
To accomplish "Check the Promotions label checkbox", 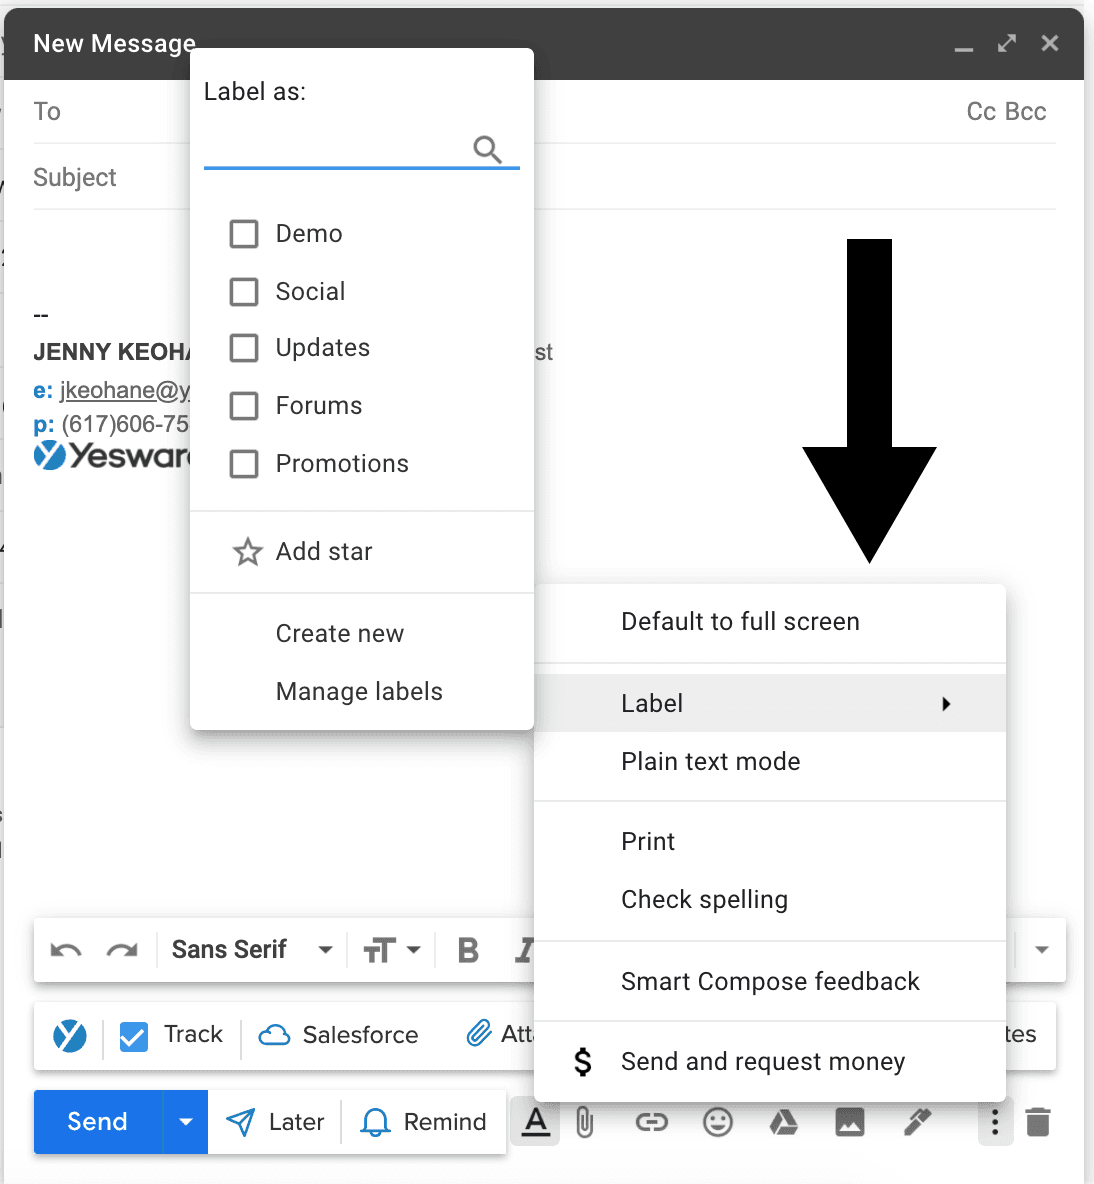I will coord(244,464).
